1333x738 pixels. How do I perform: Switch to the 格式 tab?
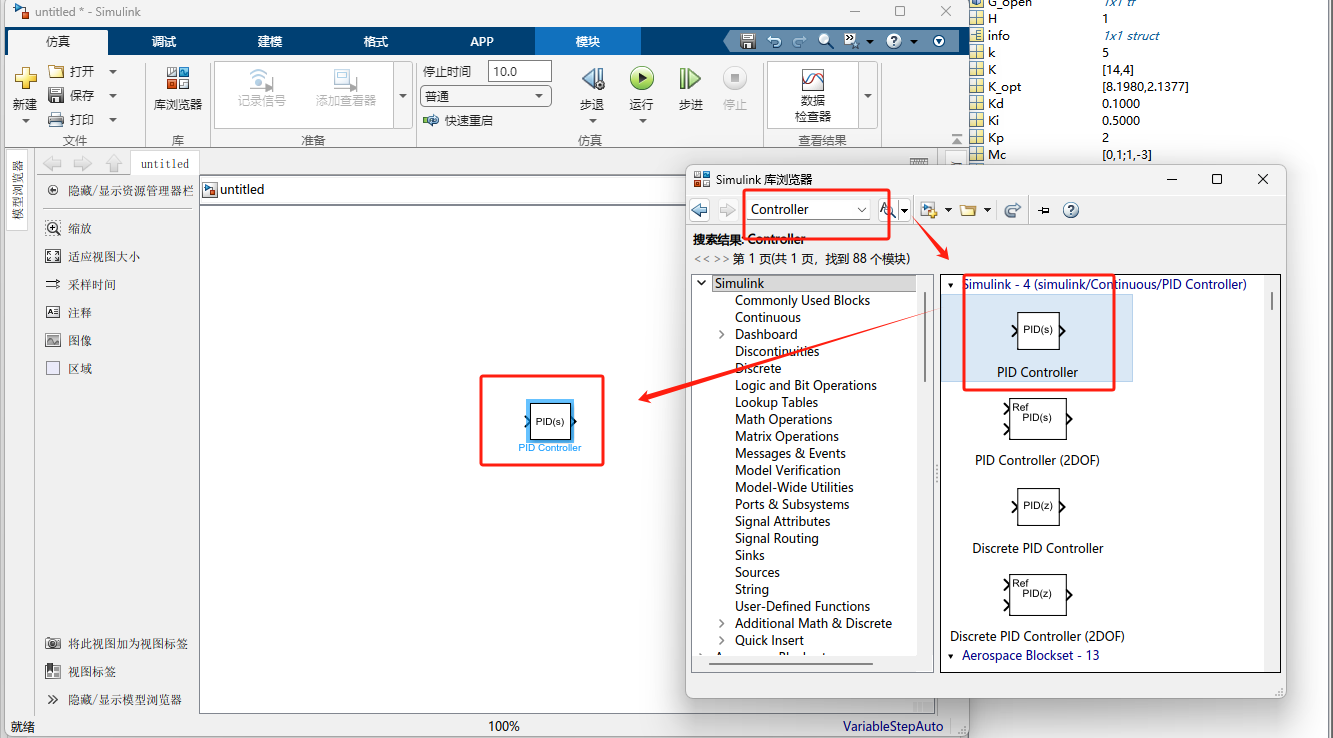tap(376, 42)
